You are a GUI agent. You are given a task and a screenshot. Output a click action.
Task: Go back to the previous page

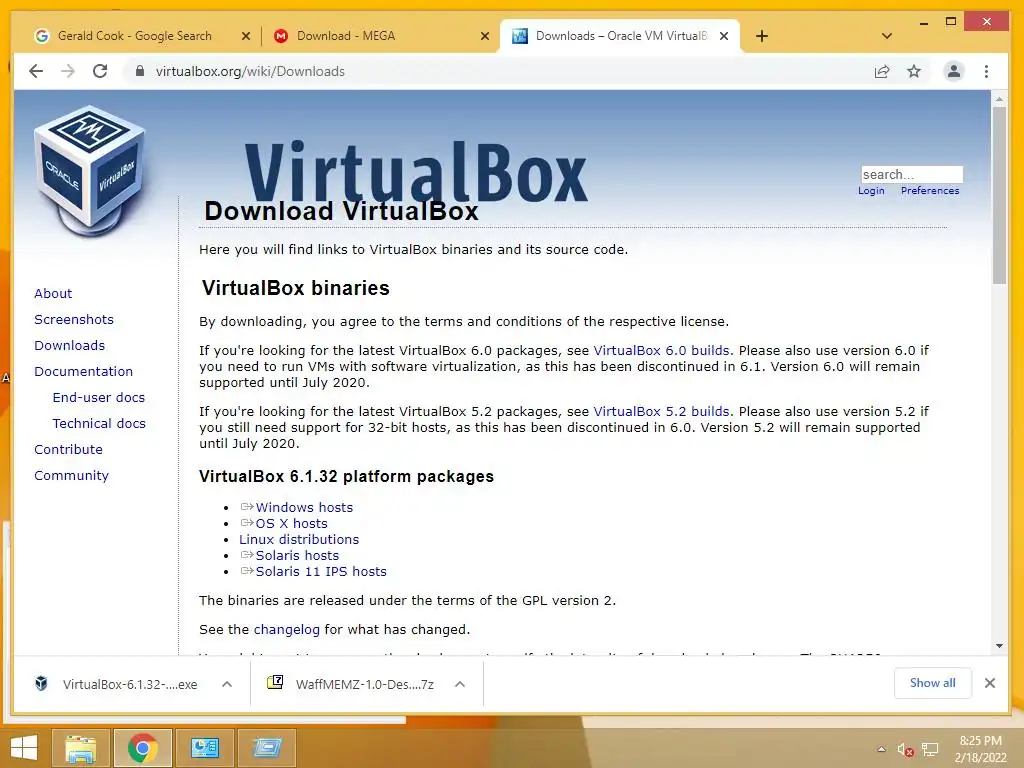[x=36, y=71]
